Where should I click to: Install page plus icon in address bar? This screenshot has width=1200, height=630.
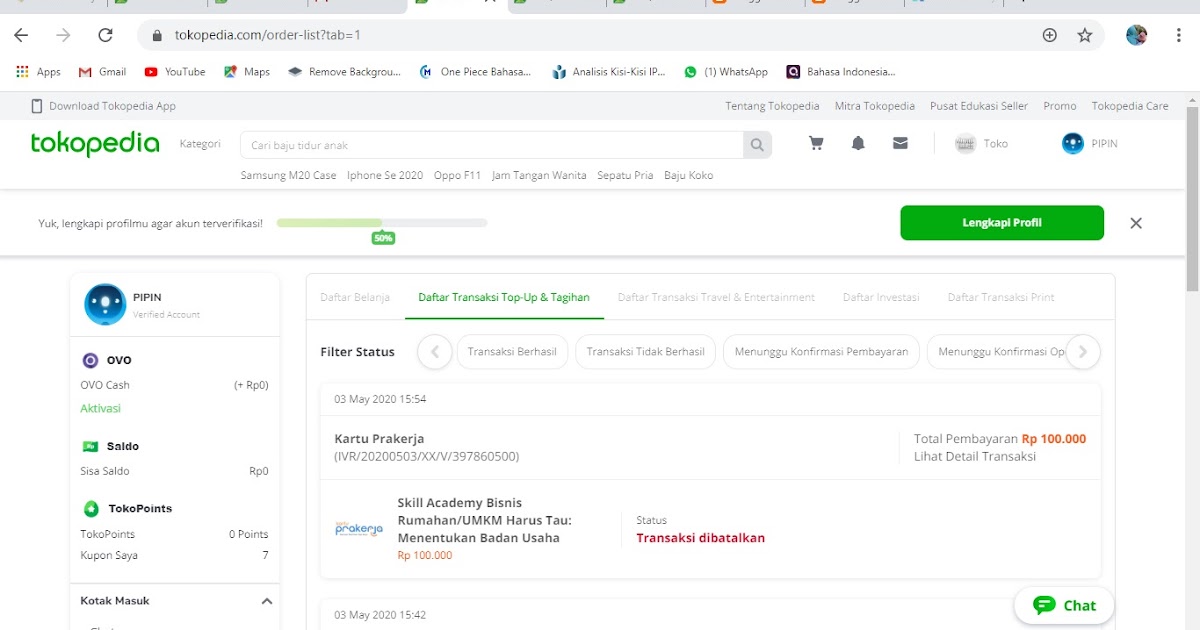[x=1050, y=35]
